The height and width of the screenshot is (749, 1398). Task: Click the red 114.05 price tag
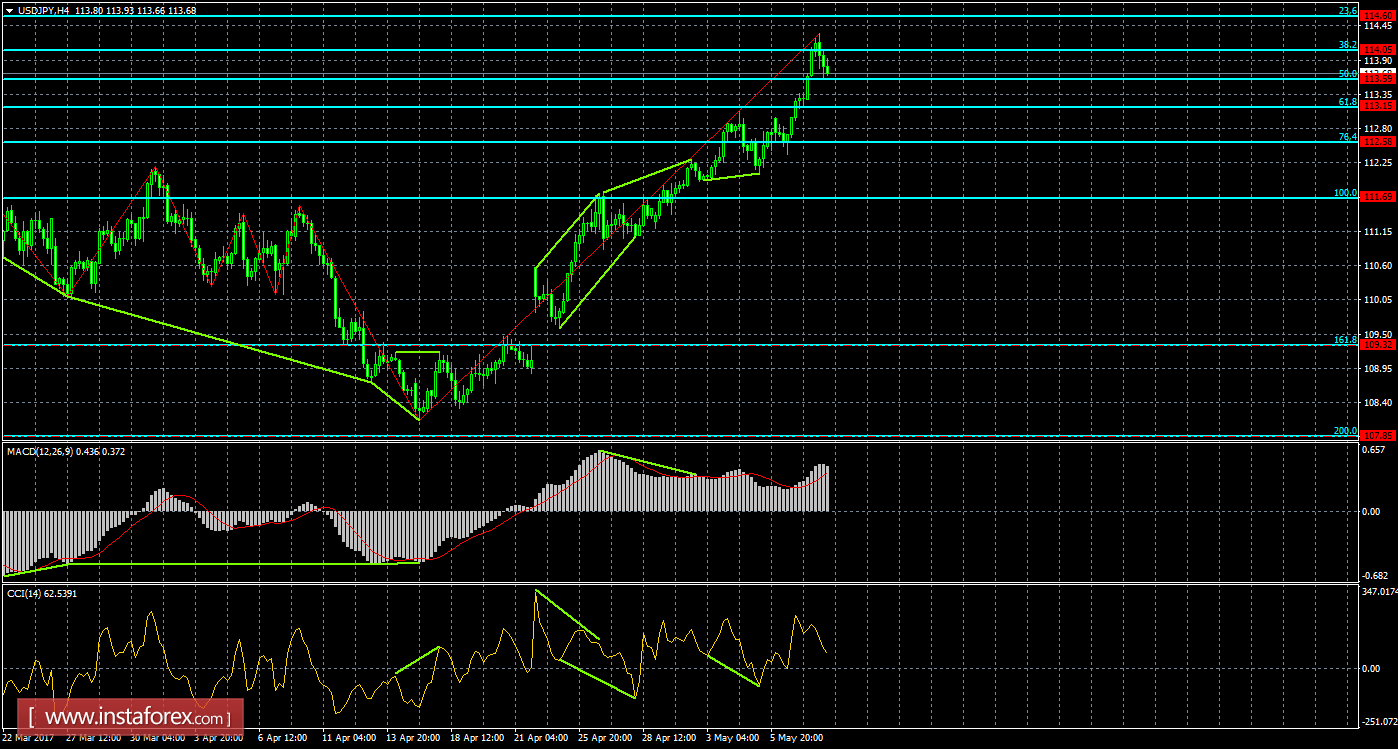click(1379, 49)
